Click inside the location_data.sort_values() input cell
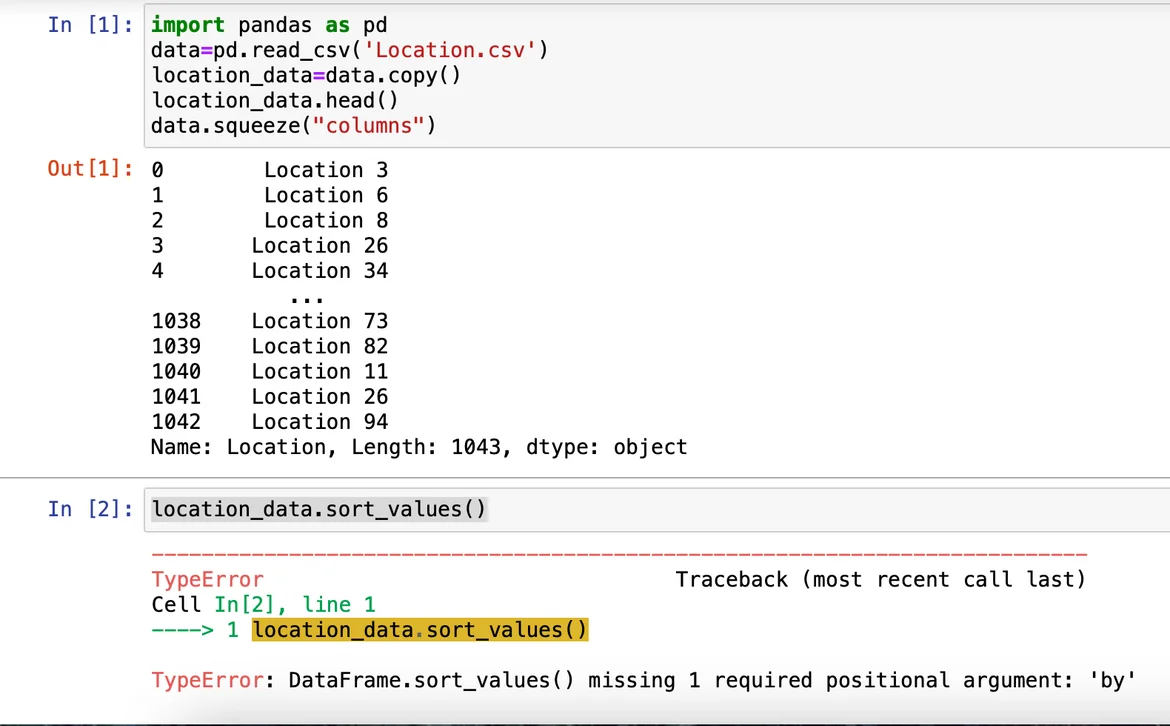 point(319,510)
